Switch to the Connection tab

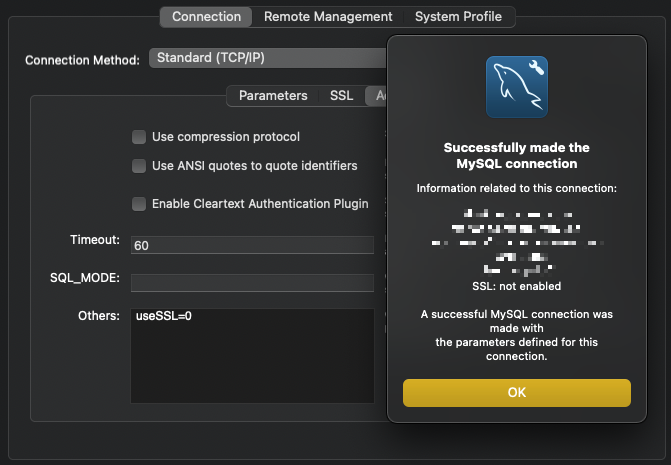206,17
